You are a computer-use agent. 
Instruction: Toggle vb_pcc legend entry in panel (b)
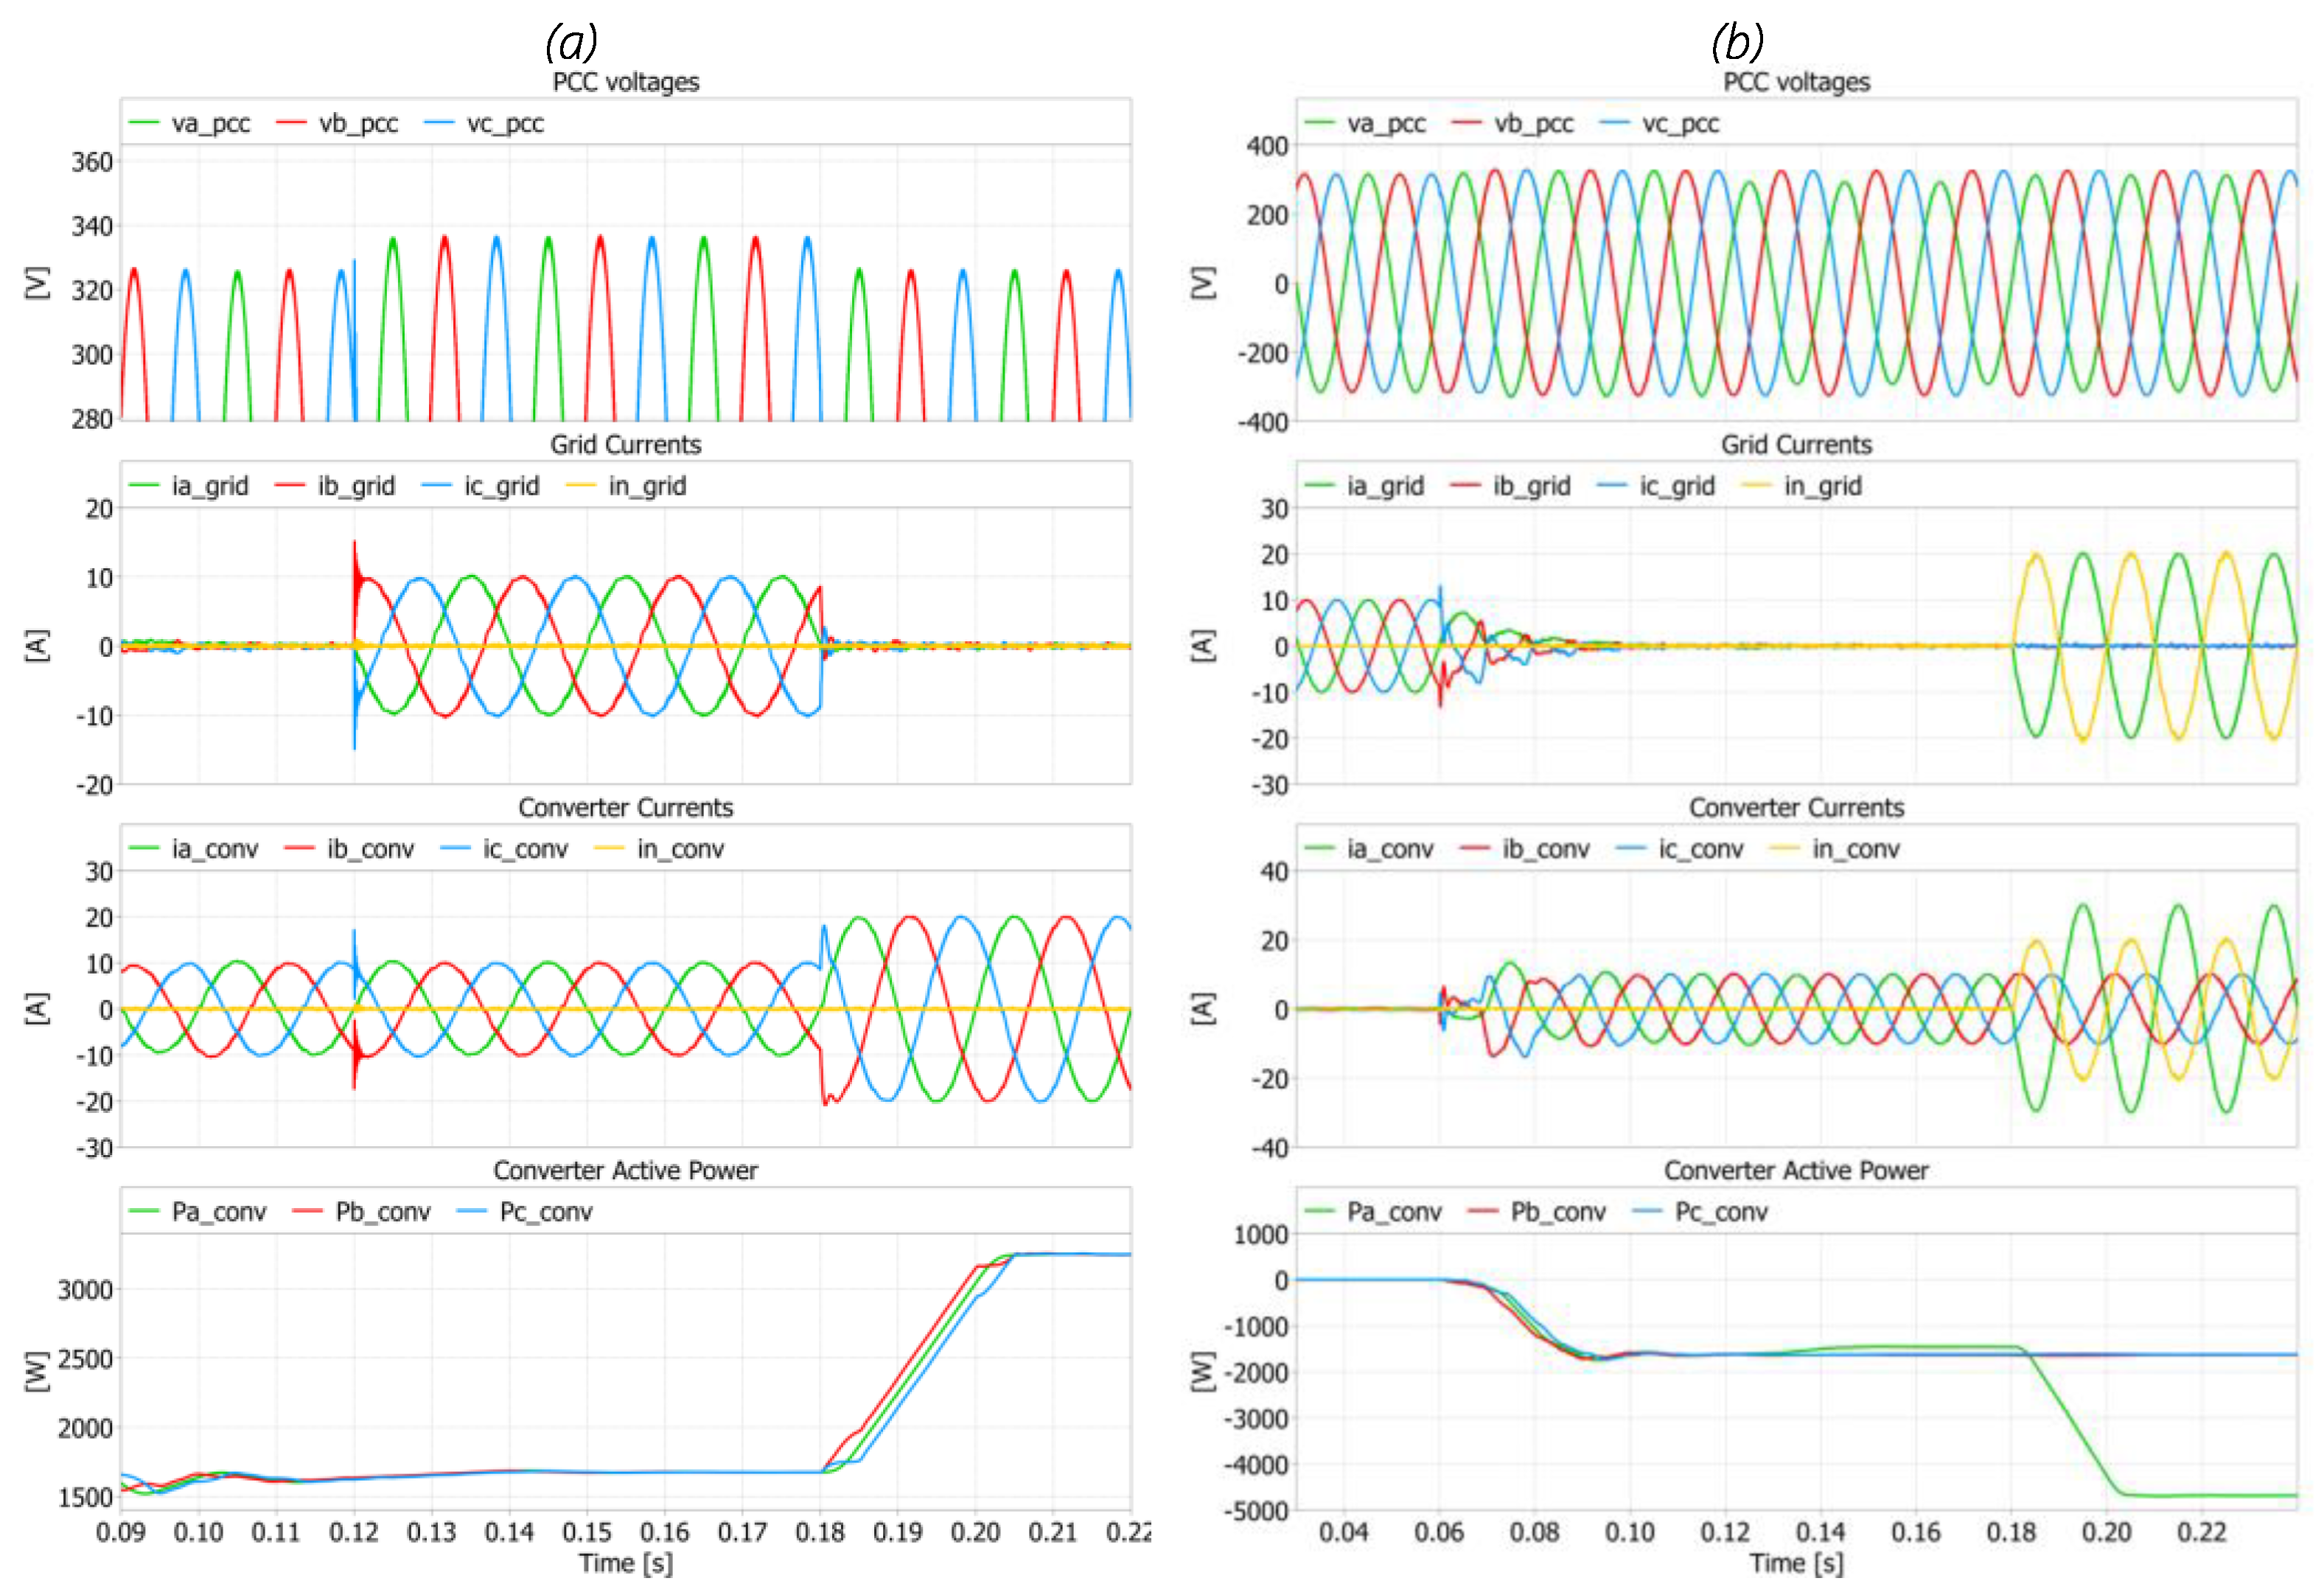click(x=1533, y=124)
